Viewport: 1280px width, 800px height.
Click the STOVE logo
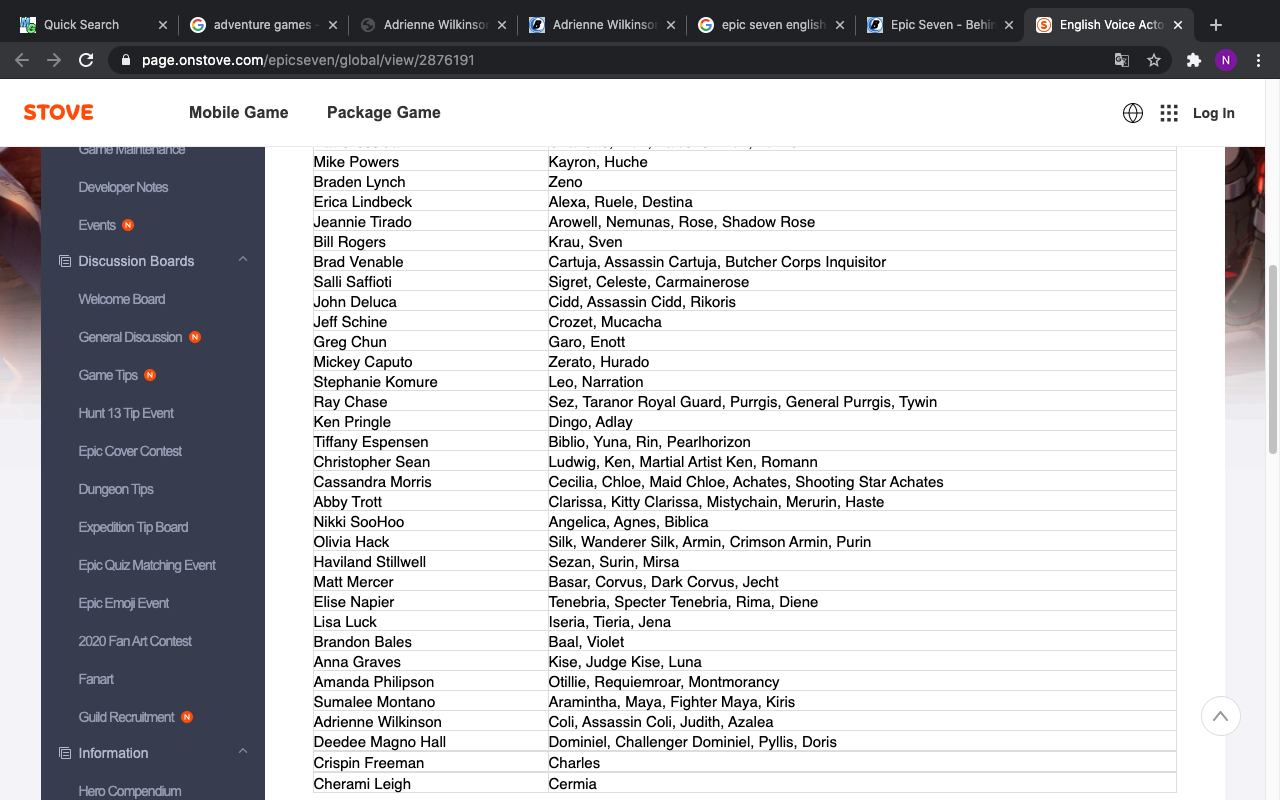click(59, 113)
